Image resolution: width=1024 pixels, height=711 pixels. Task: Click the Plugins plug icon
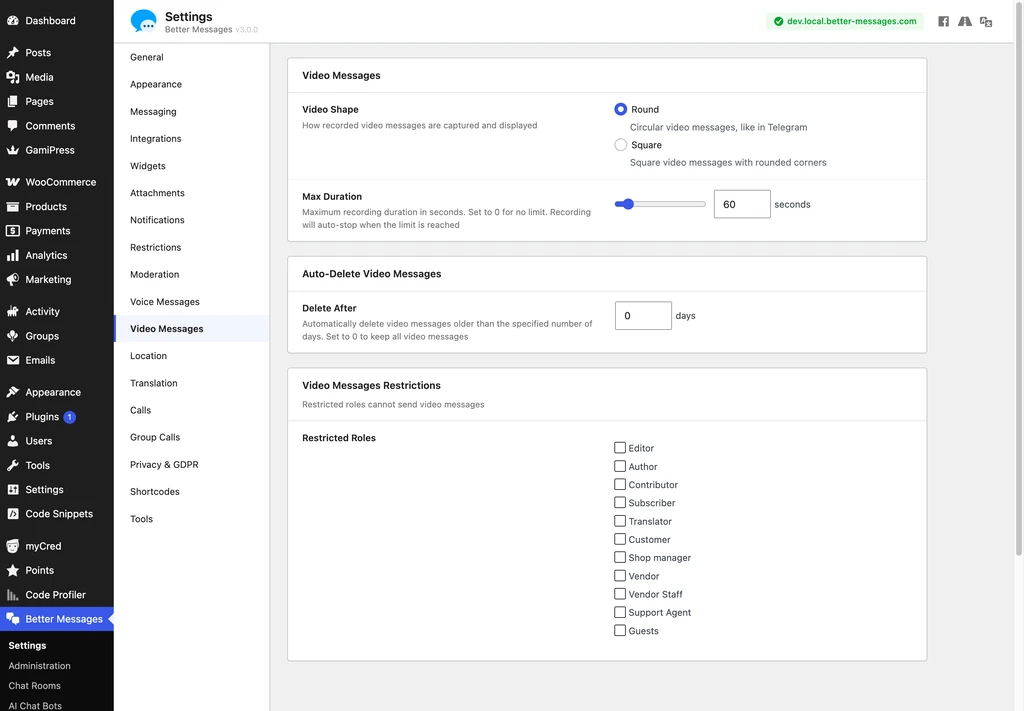pos(12,417)
